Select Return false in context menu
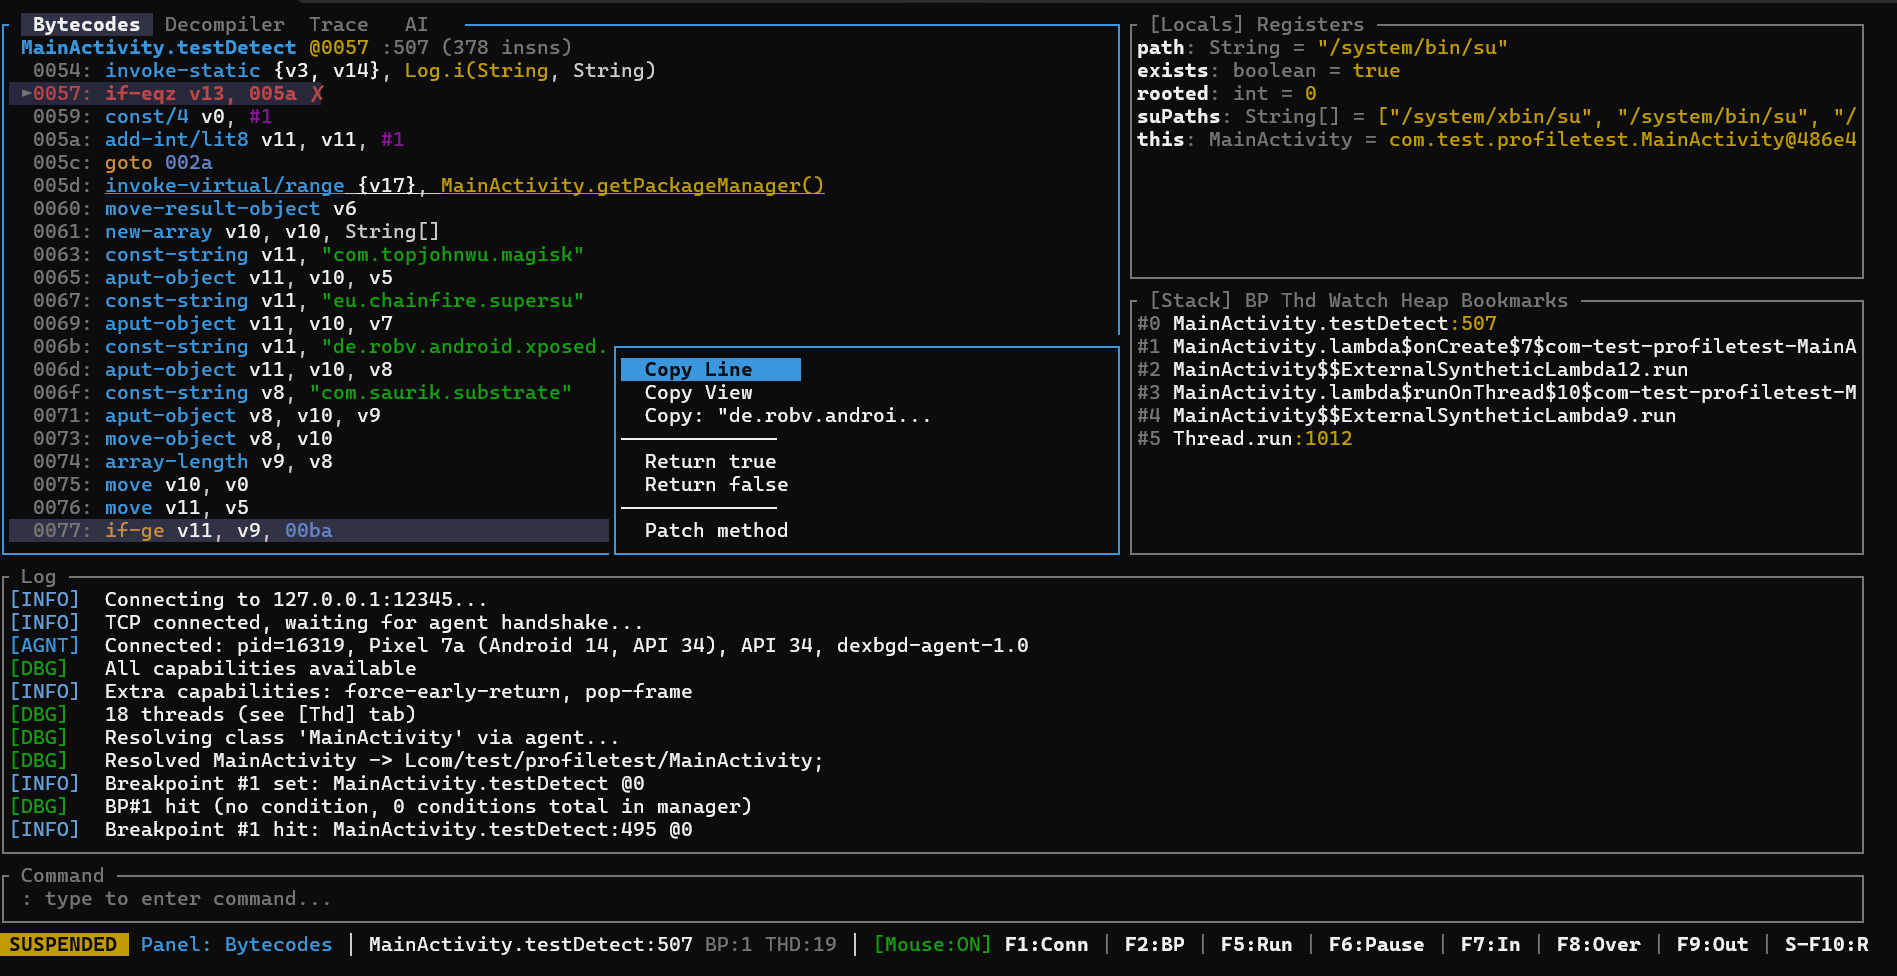Image resolution: width=1897 pixels, height=976 pixels. click(716, 484)
